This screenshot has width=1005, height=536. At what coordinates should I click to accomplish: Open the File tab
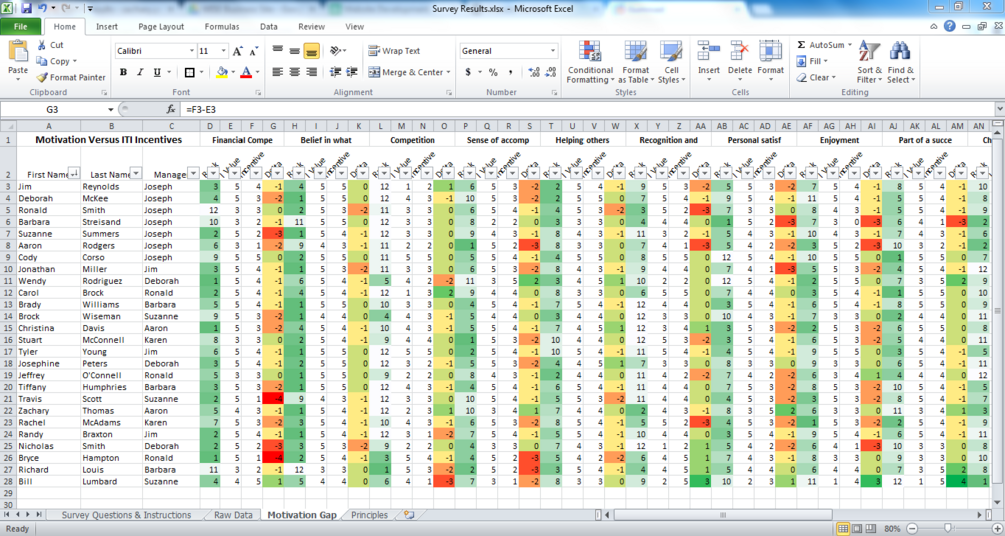(x=21, y=27)
